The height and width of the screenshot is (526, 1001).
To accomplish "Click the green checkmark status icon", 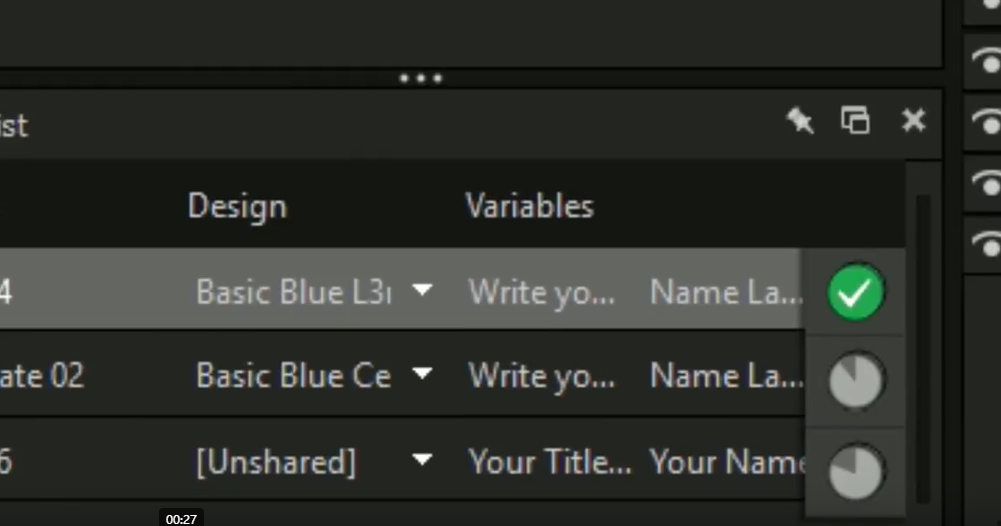I will point(856,292).
